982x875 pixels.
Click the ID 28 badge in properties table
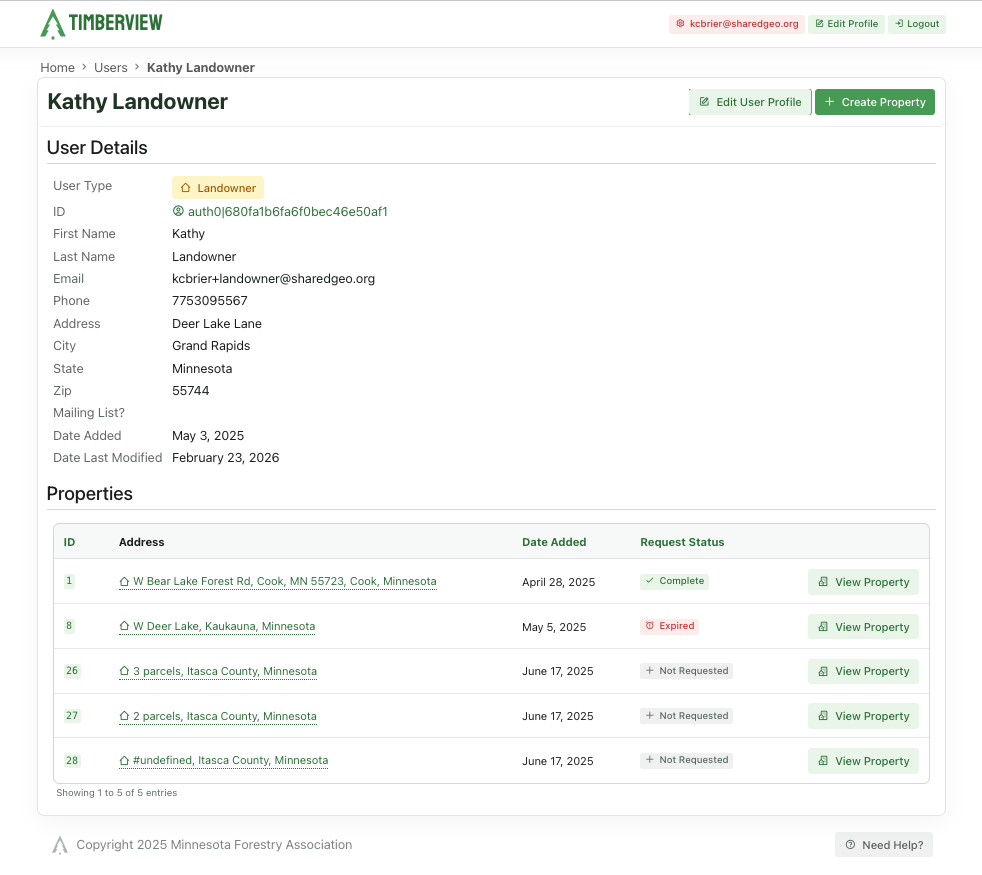[72, 760]
